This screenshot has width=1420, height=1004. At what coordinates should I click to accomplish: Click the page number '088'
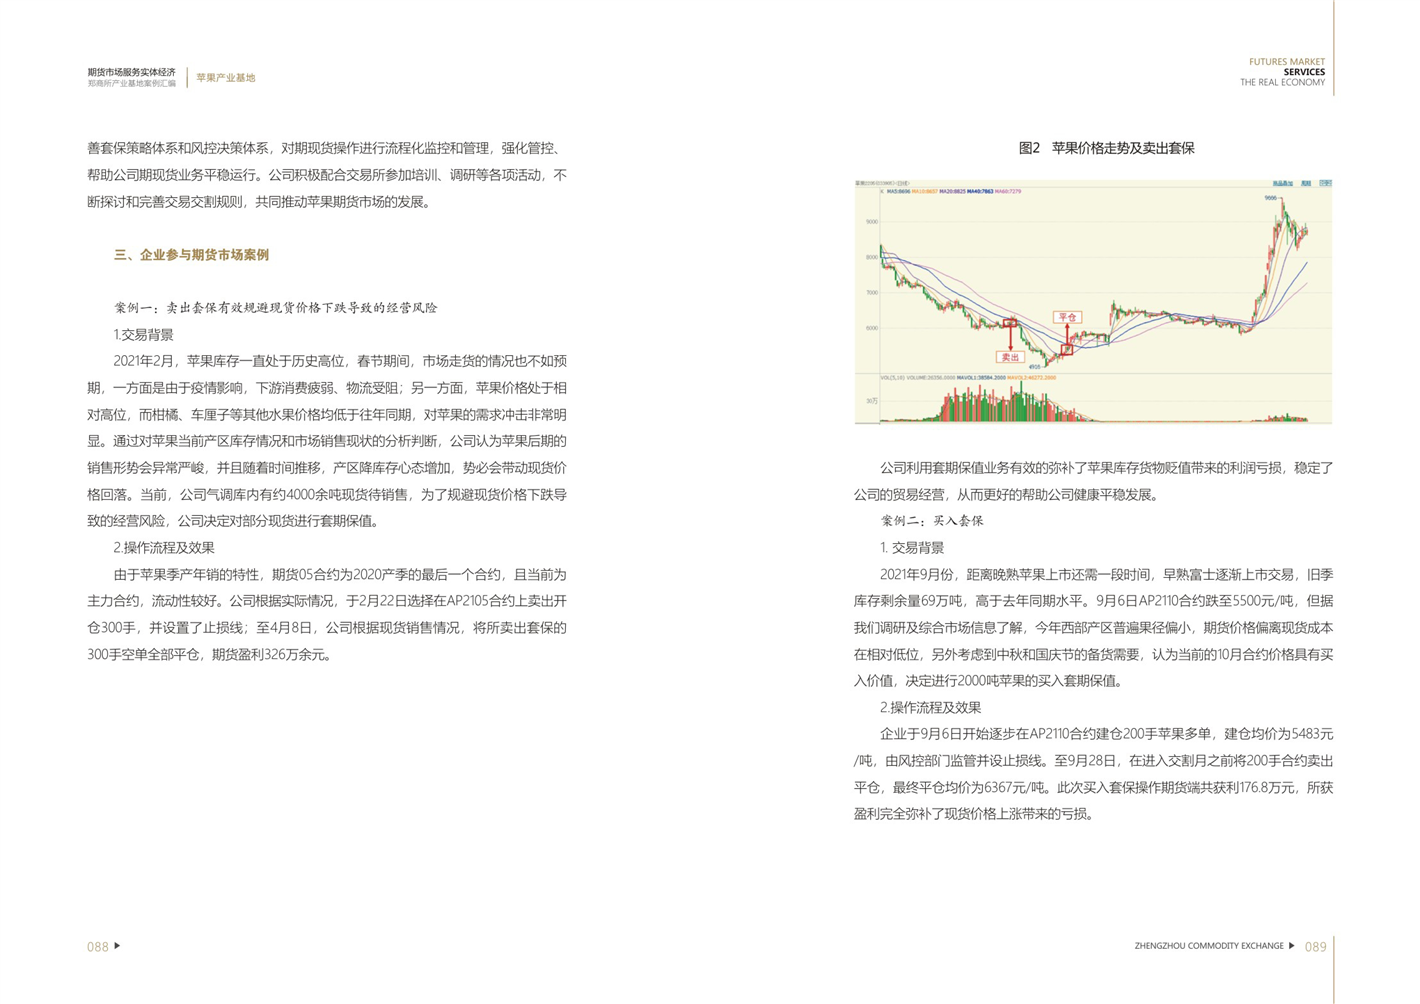coord(97,946)
